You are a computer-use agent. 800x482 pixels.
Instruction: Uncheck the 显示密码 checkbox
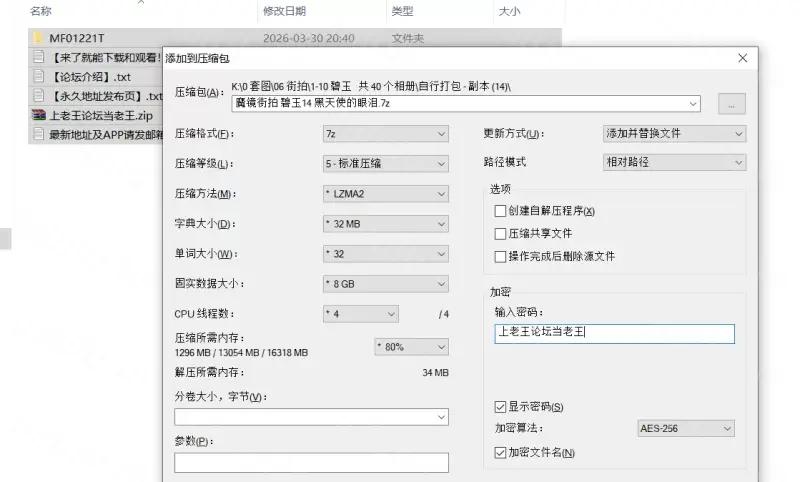[x=501, y=407]
